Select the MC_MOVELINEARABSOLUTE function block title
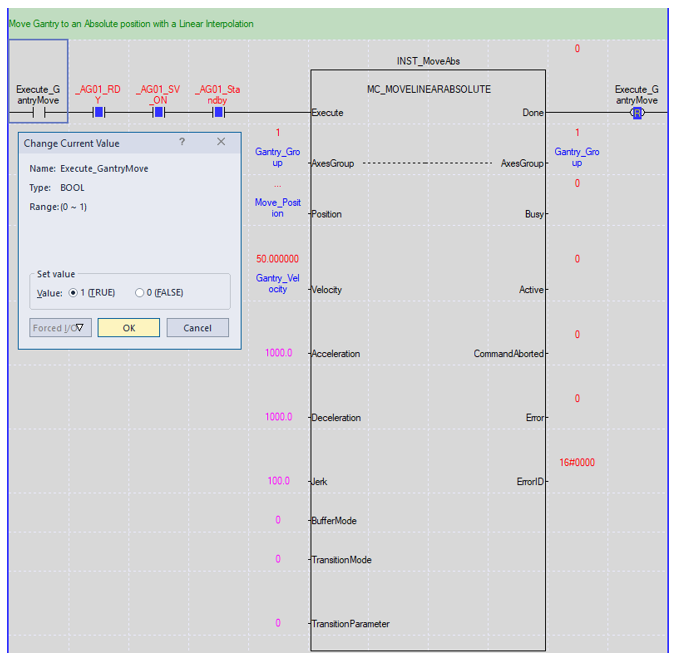 coord(428,89)
